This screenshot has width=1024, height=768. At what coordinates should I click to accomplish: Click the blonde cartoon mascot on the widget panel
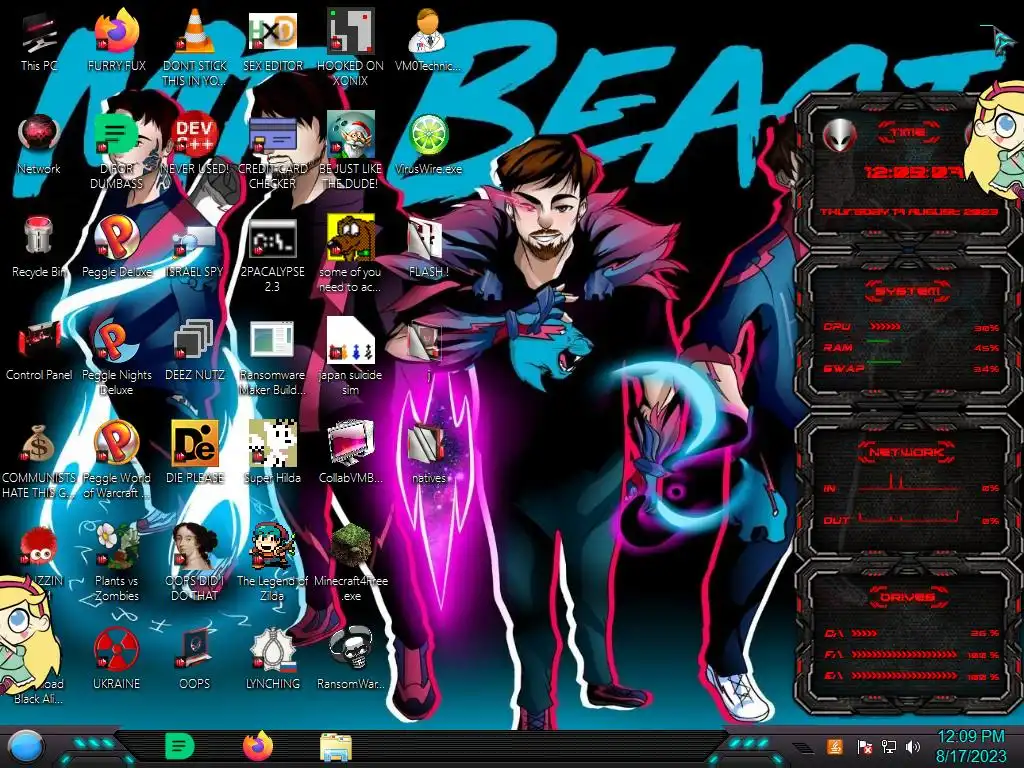point(998,140)
